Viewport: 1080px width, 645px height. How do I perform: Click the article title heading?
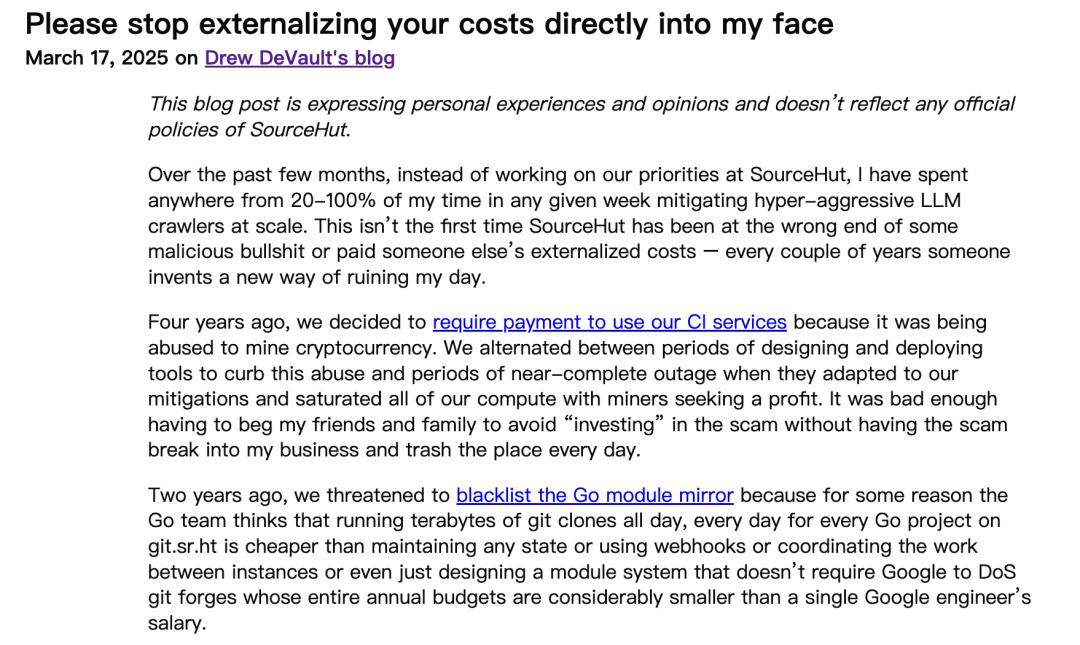click(429, 23)
